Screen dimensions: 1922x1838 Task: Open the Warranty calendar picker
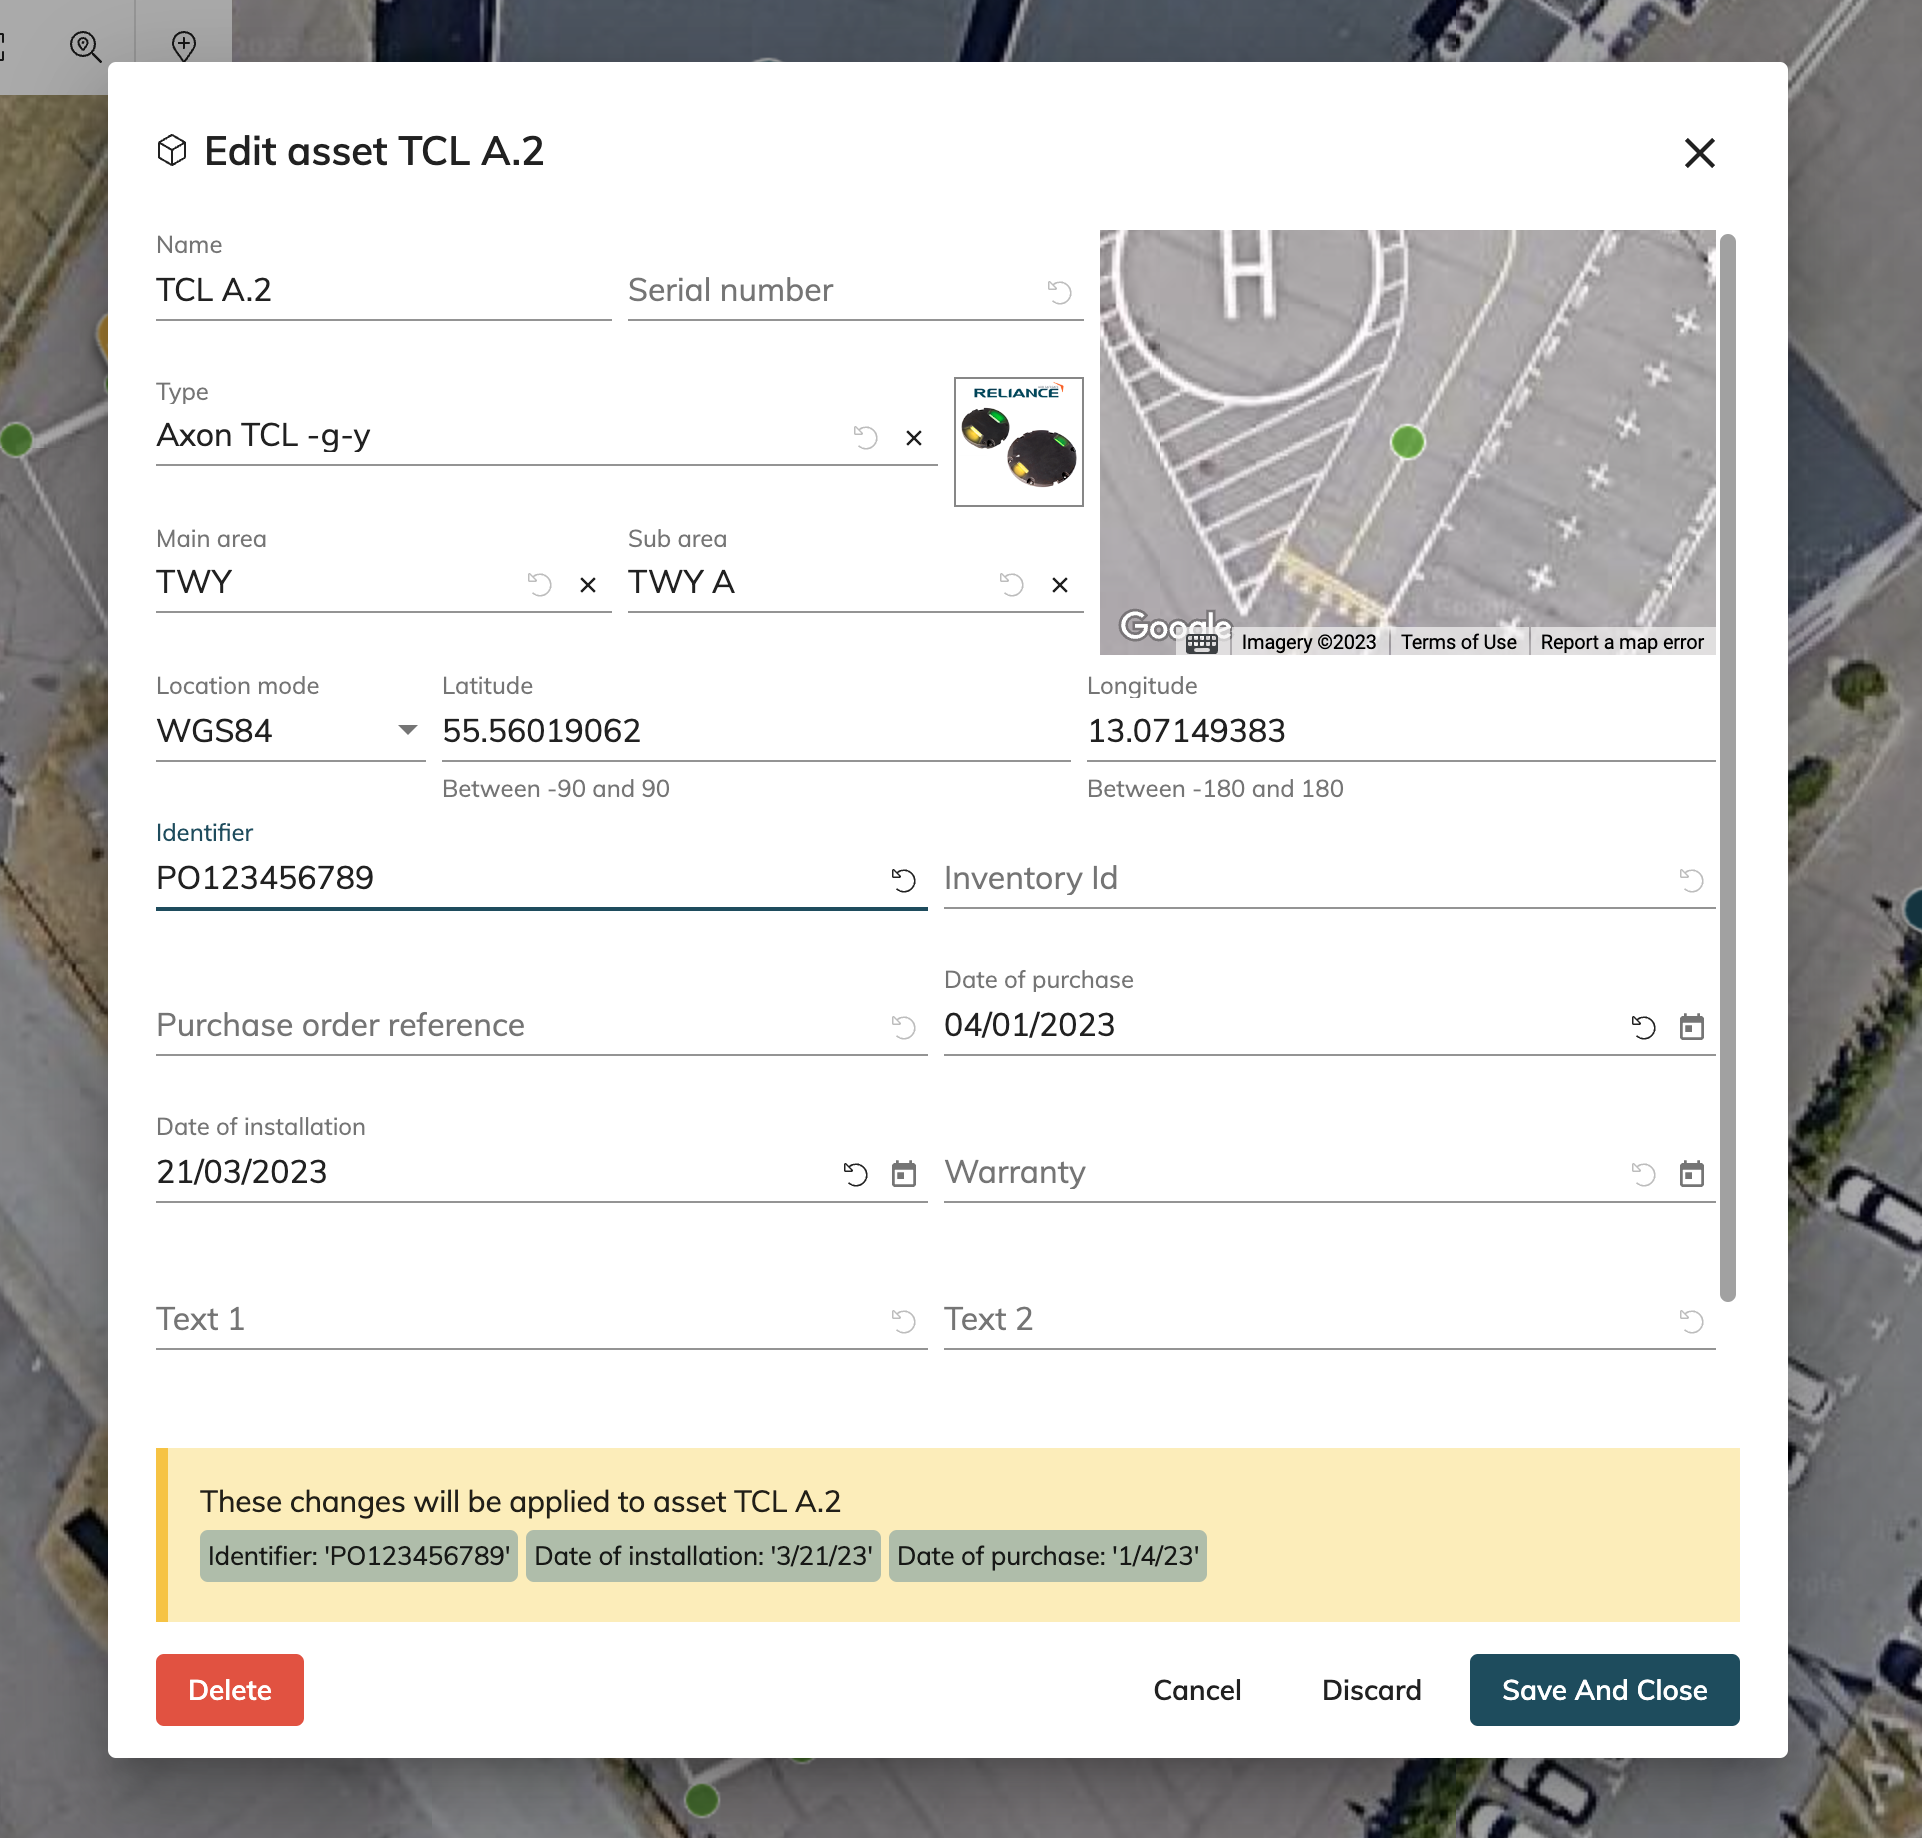coord(1691,1174)
